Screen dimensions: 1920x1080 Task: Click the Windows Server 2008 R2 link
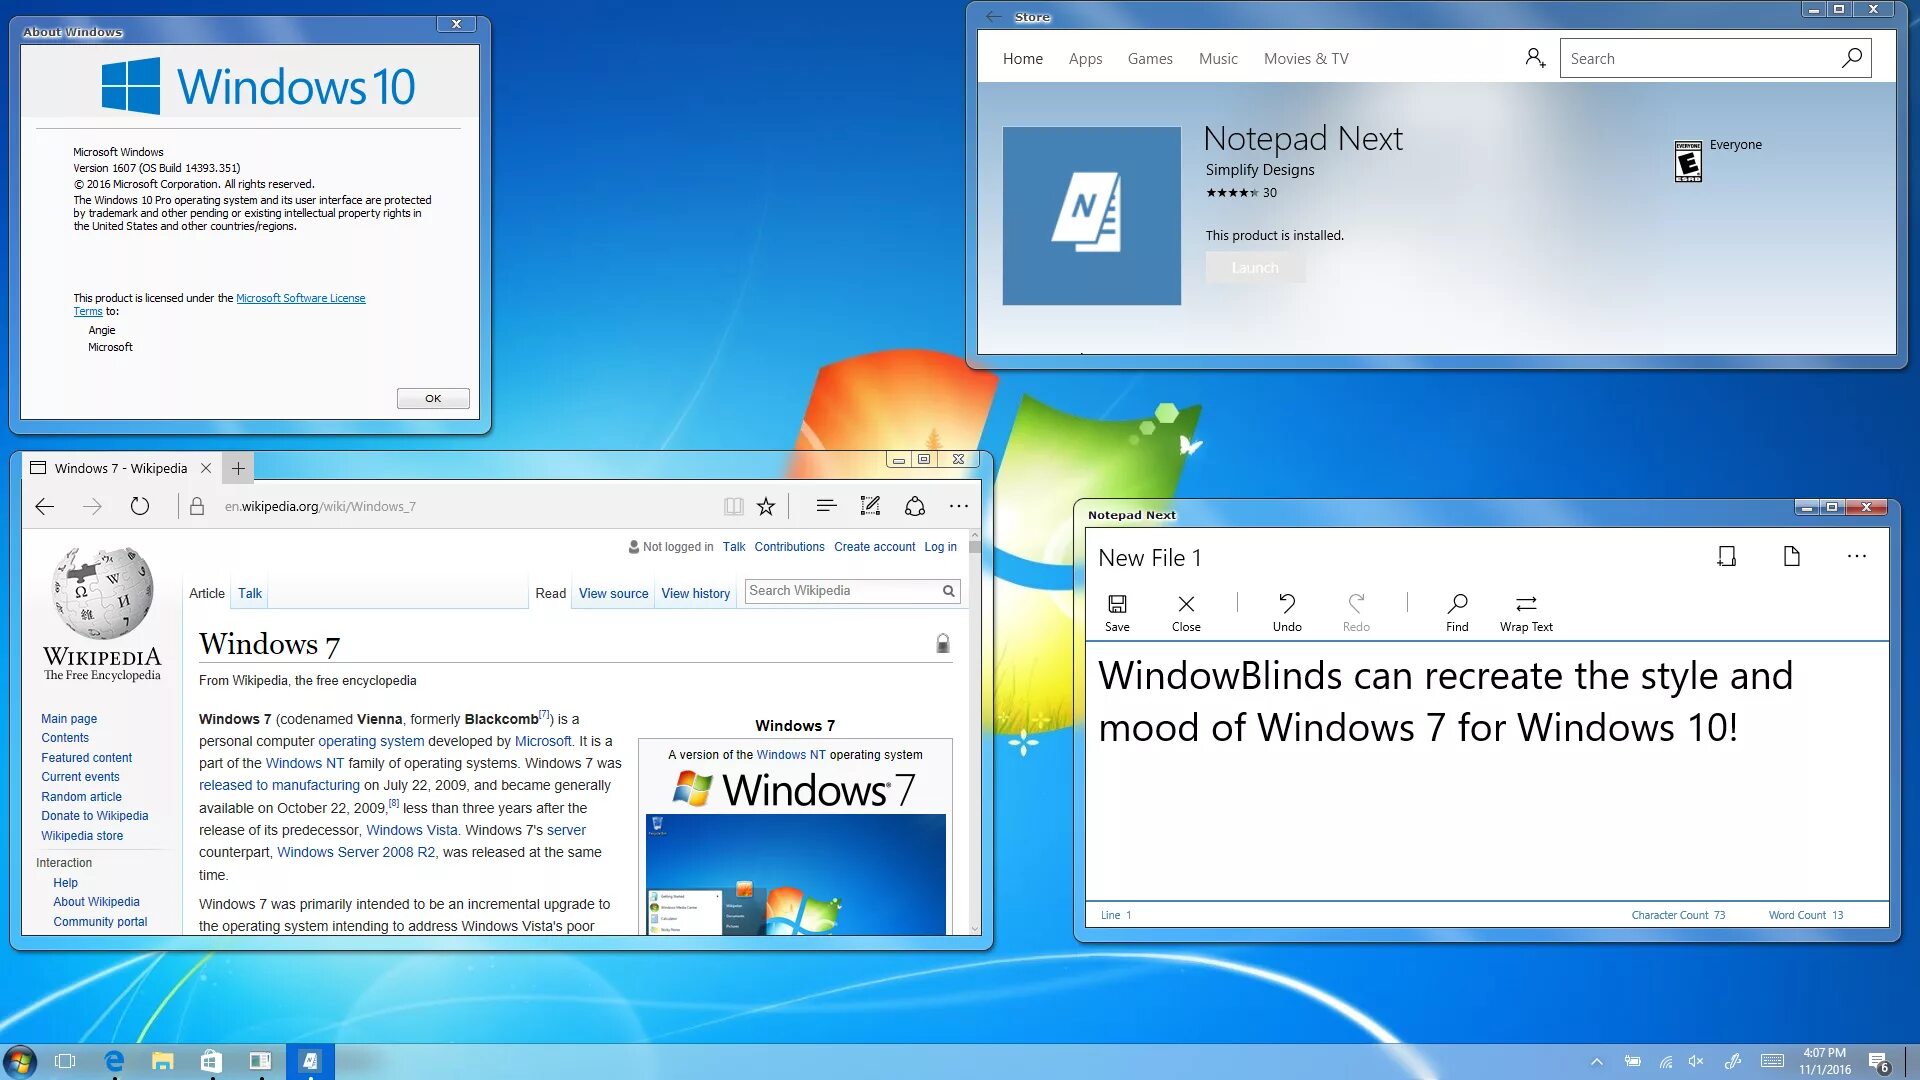pyautogui.click(x=356, y=852)
